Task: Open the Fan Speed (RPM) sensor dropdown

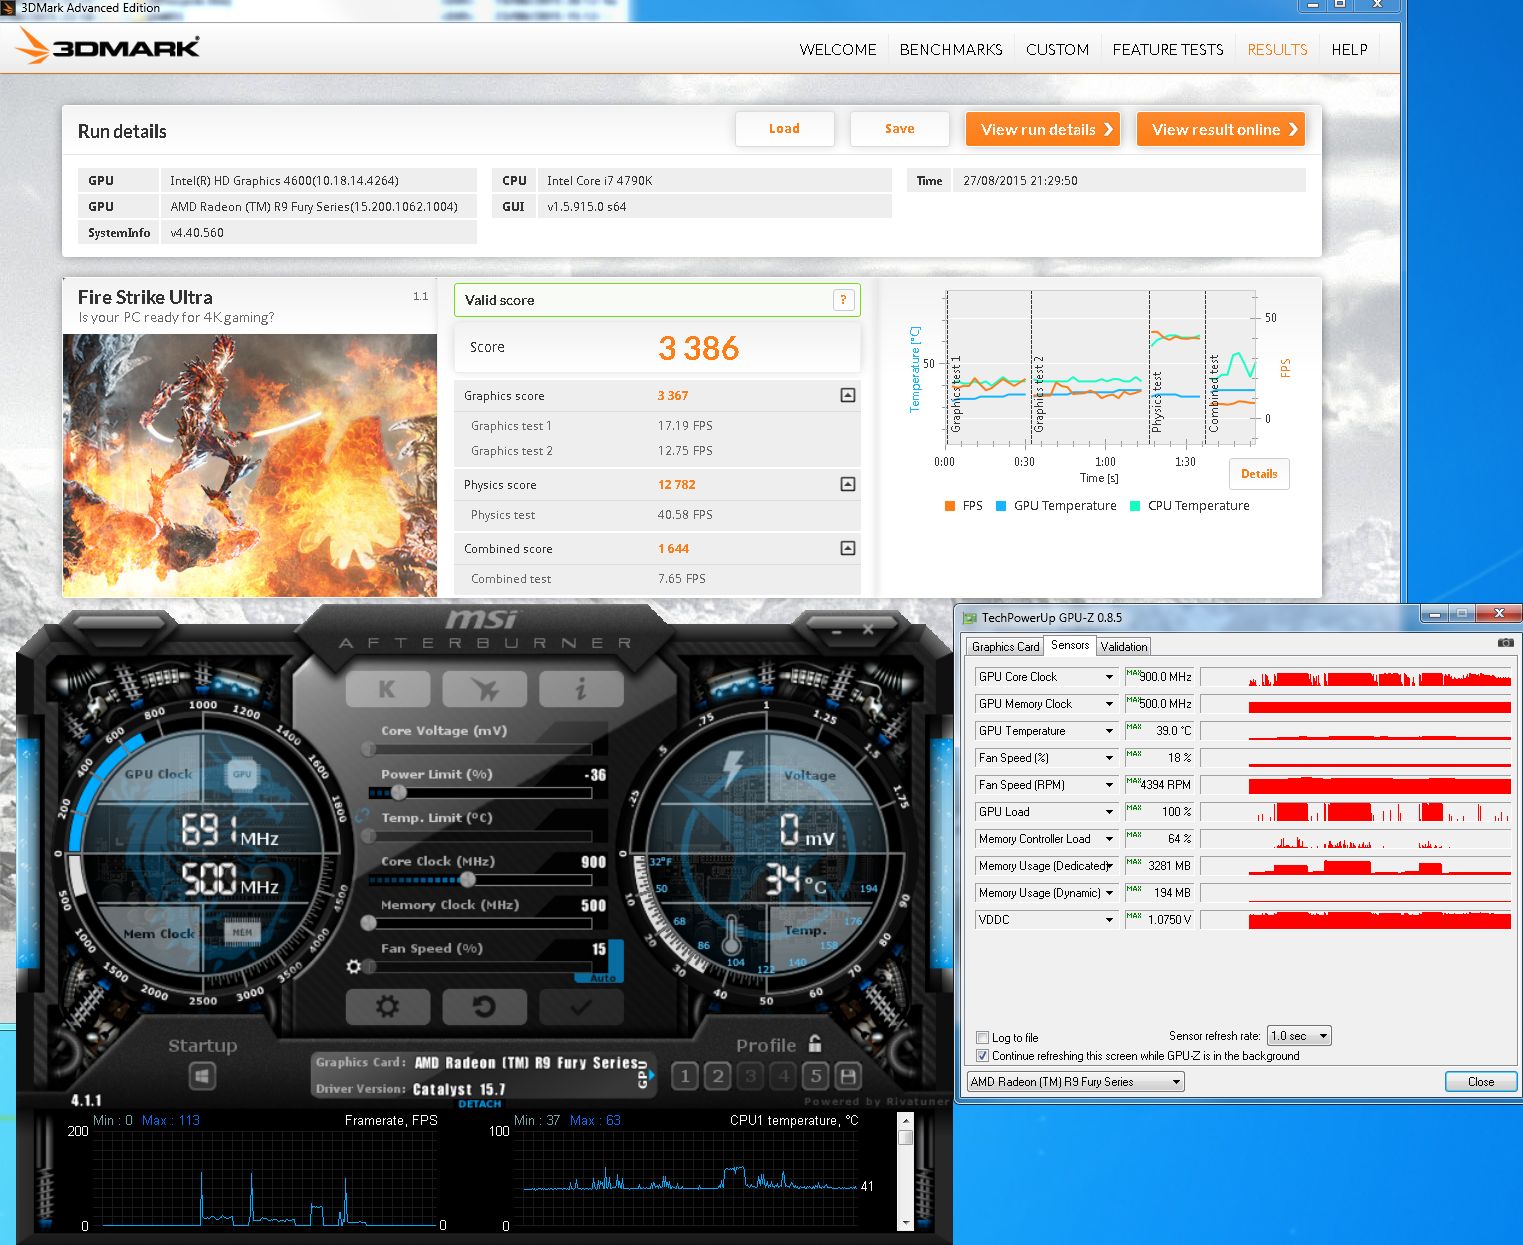Action: [x=1109, y=785]
